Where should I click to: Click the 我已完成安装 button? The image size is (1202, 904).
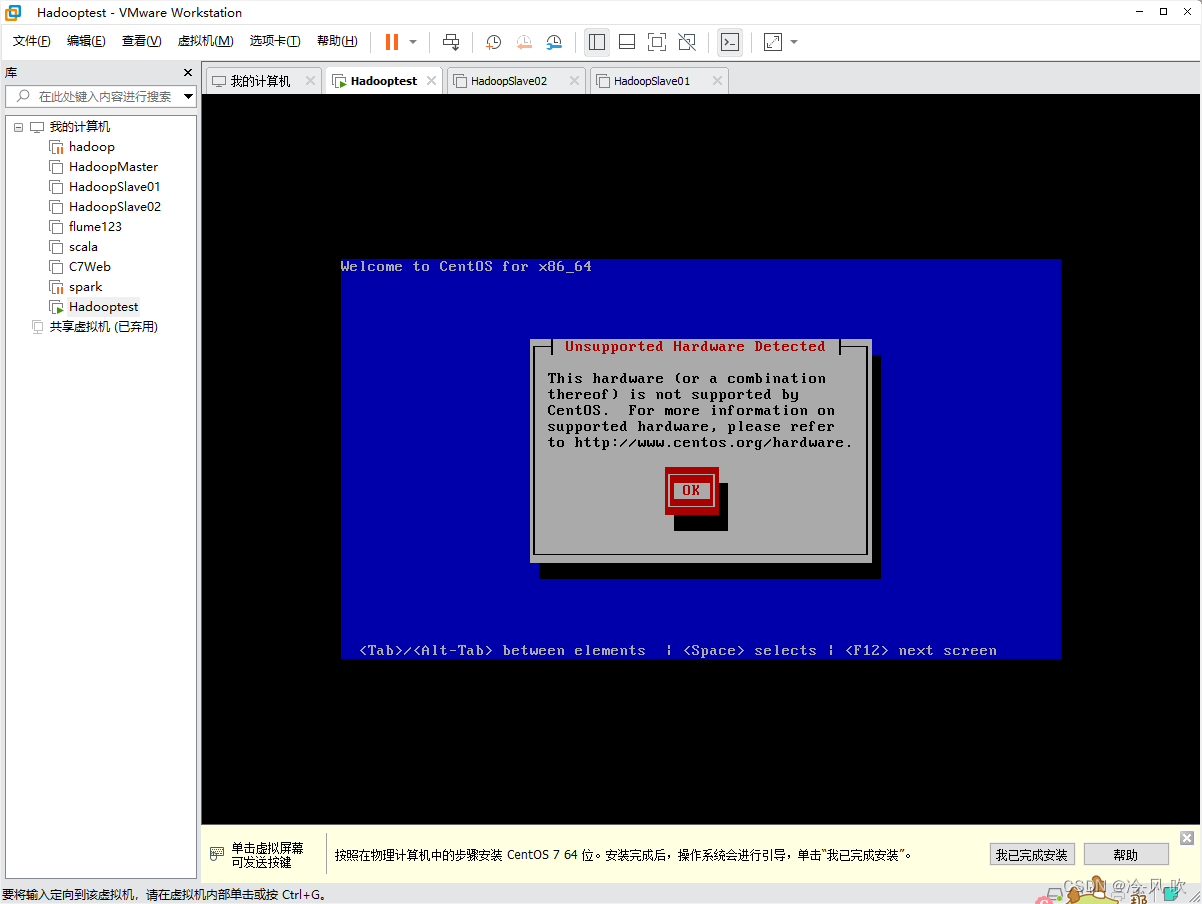pos(1032,855)
